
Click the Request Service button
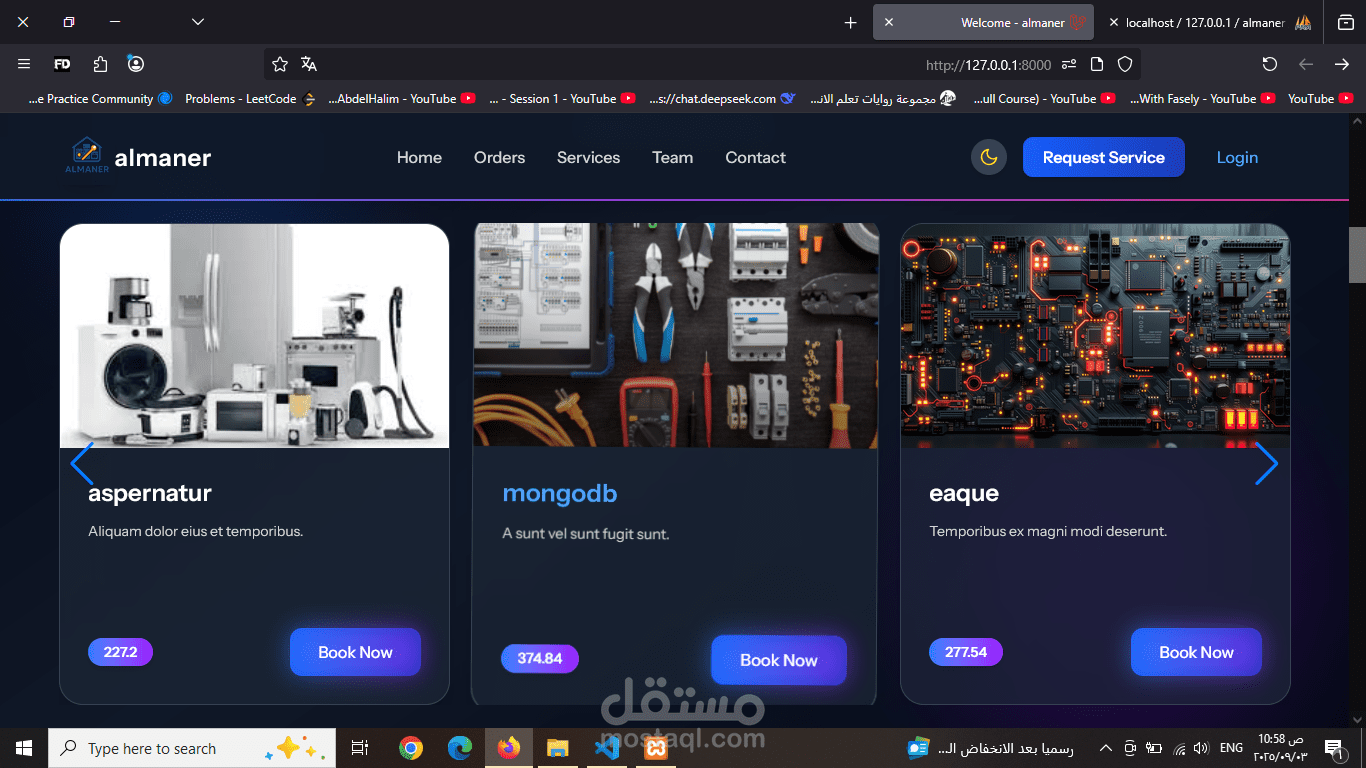coord(1104,157)
